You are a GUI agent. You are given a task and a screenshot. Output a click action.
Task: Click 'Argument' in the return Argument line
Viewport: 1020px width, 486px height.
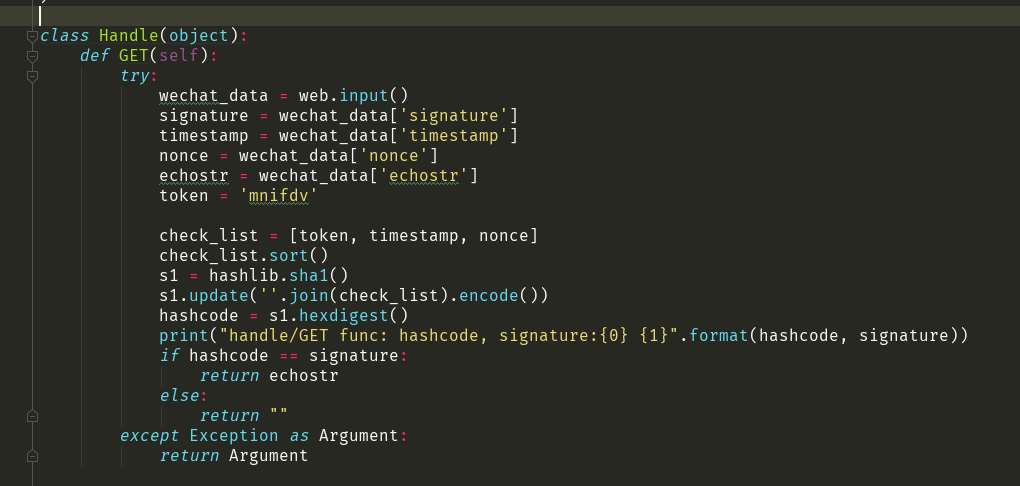(x=269, y=455)
